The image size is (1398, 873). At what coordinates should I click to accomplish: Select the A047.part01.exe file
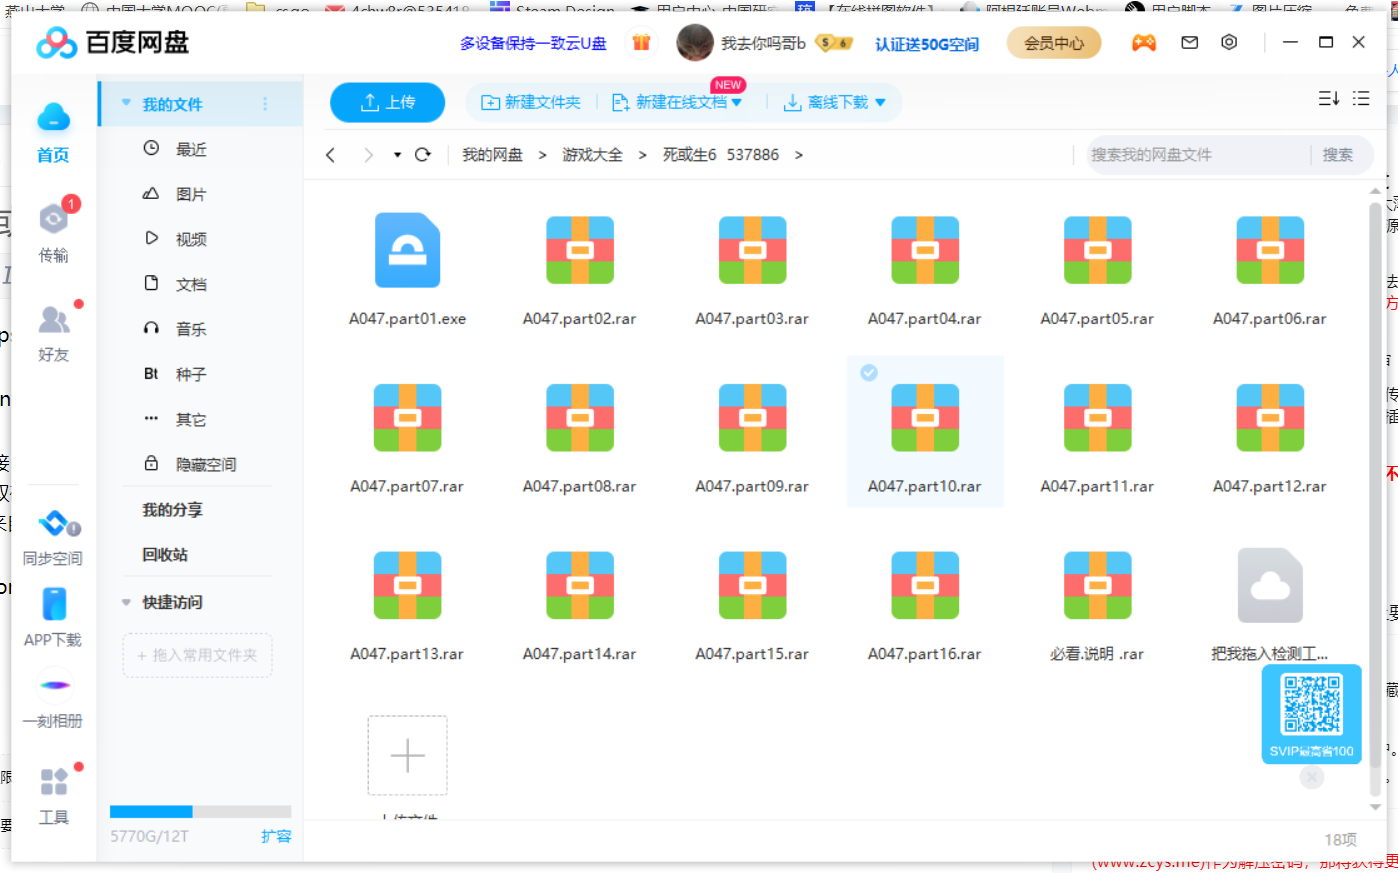(407, 268)
